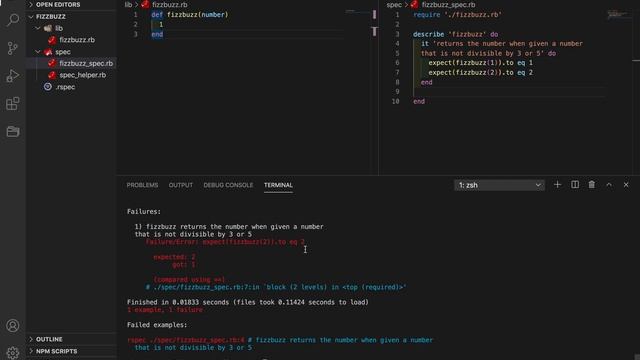Open the .rspec file

(65, 87)
